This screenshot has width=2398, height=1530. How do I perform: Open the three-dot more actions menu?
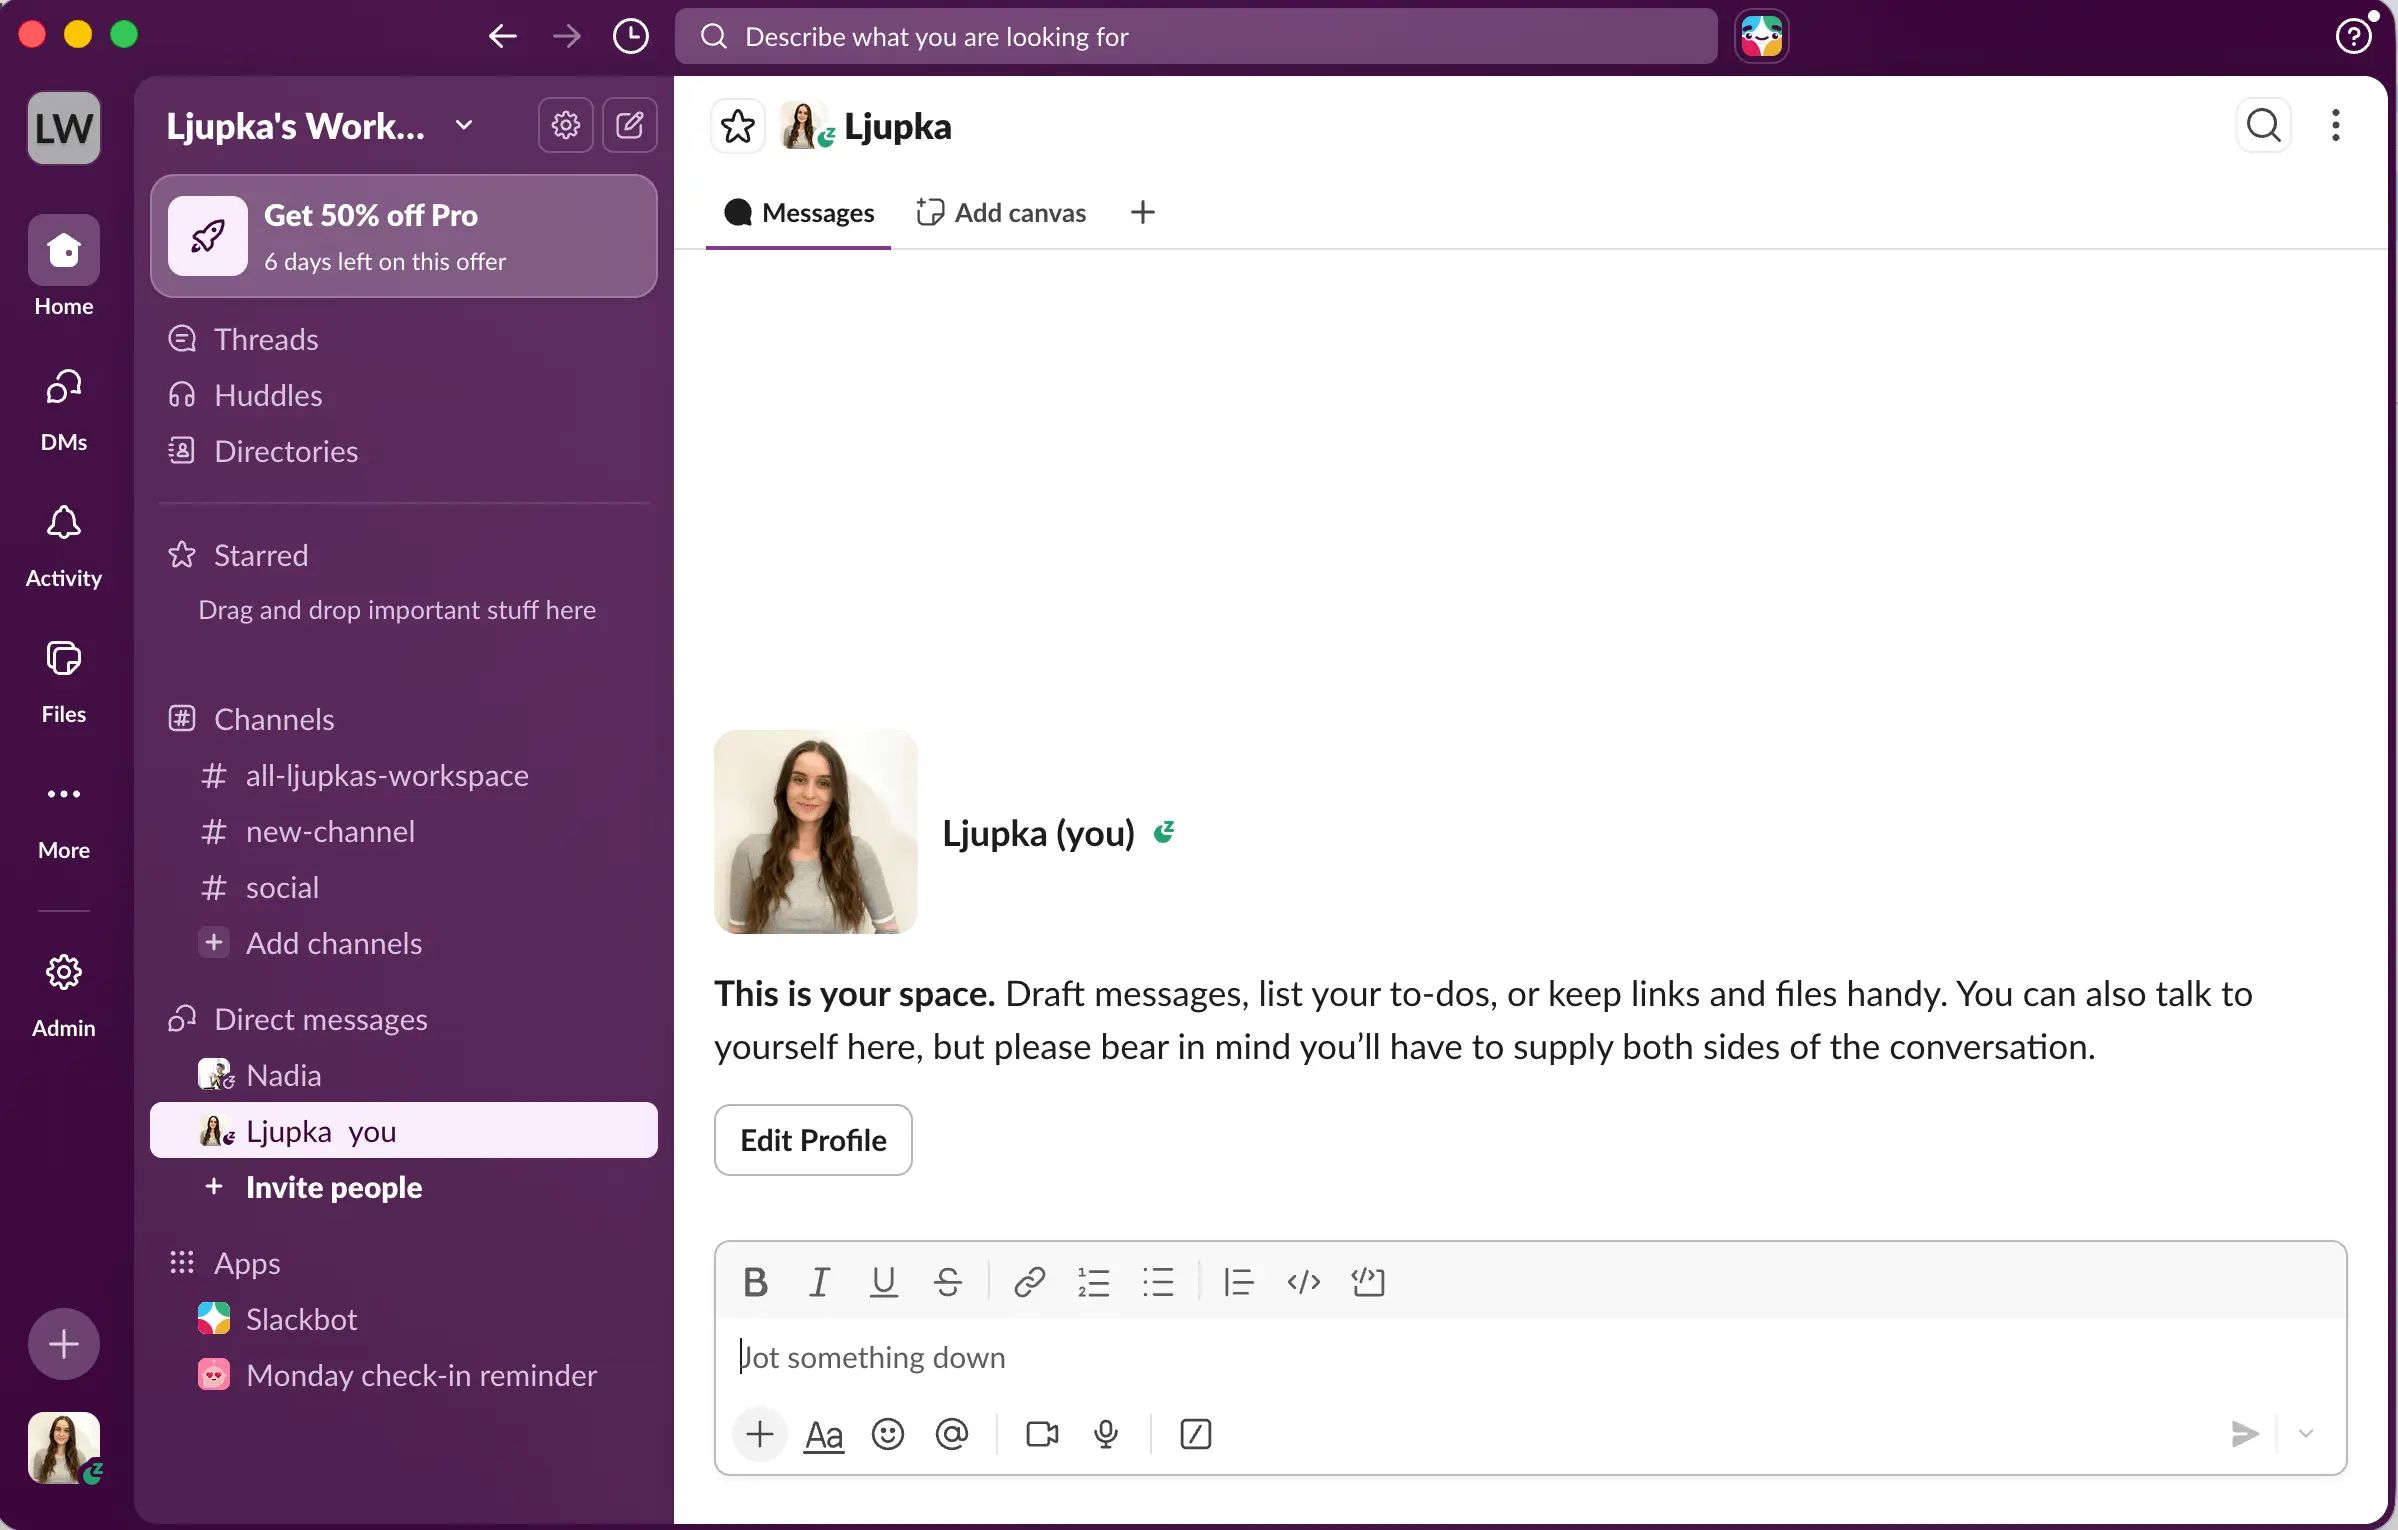2336,126
